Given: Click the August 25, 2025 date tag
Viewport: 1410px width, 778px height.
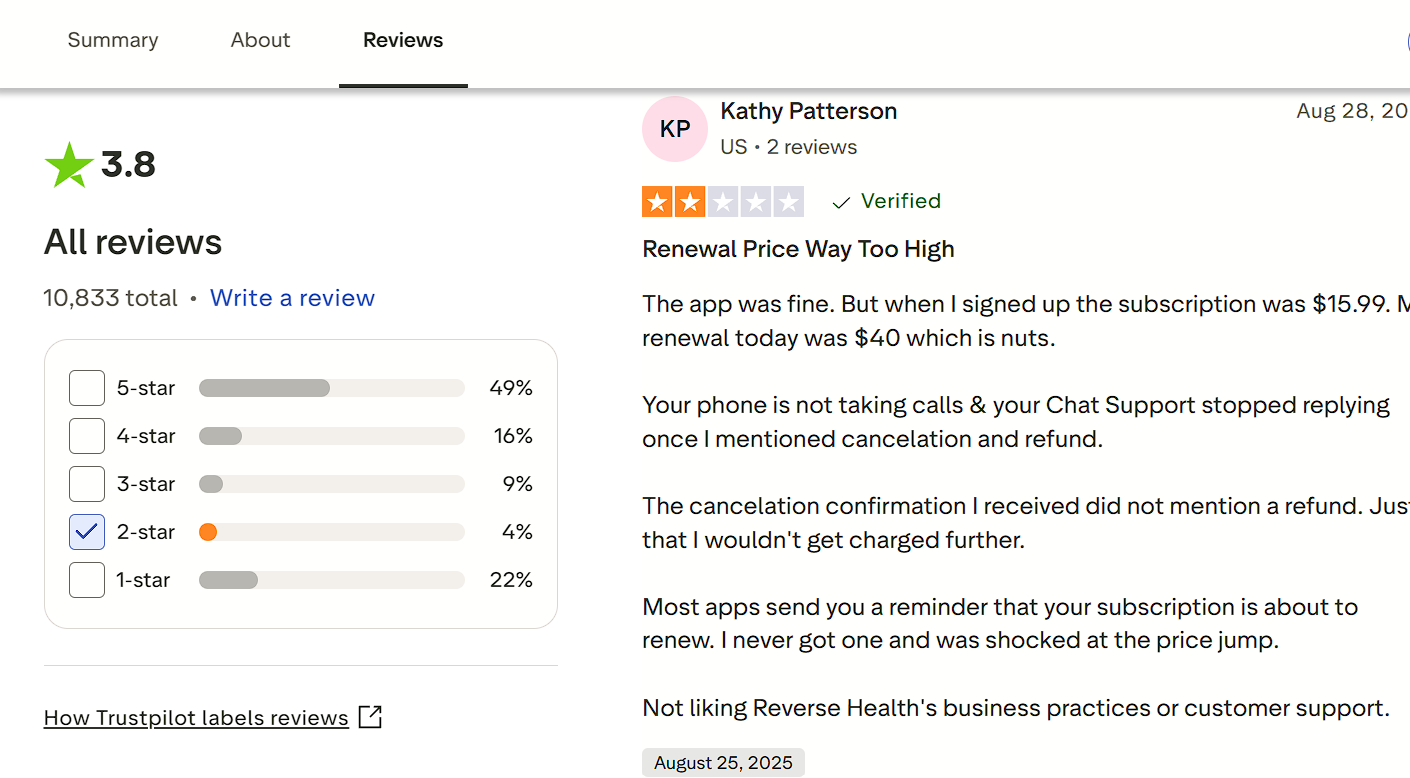Looking at the screenshot, I should pos(723,763).
